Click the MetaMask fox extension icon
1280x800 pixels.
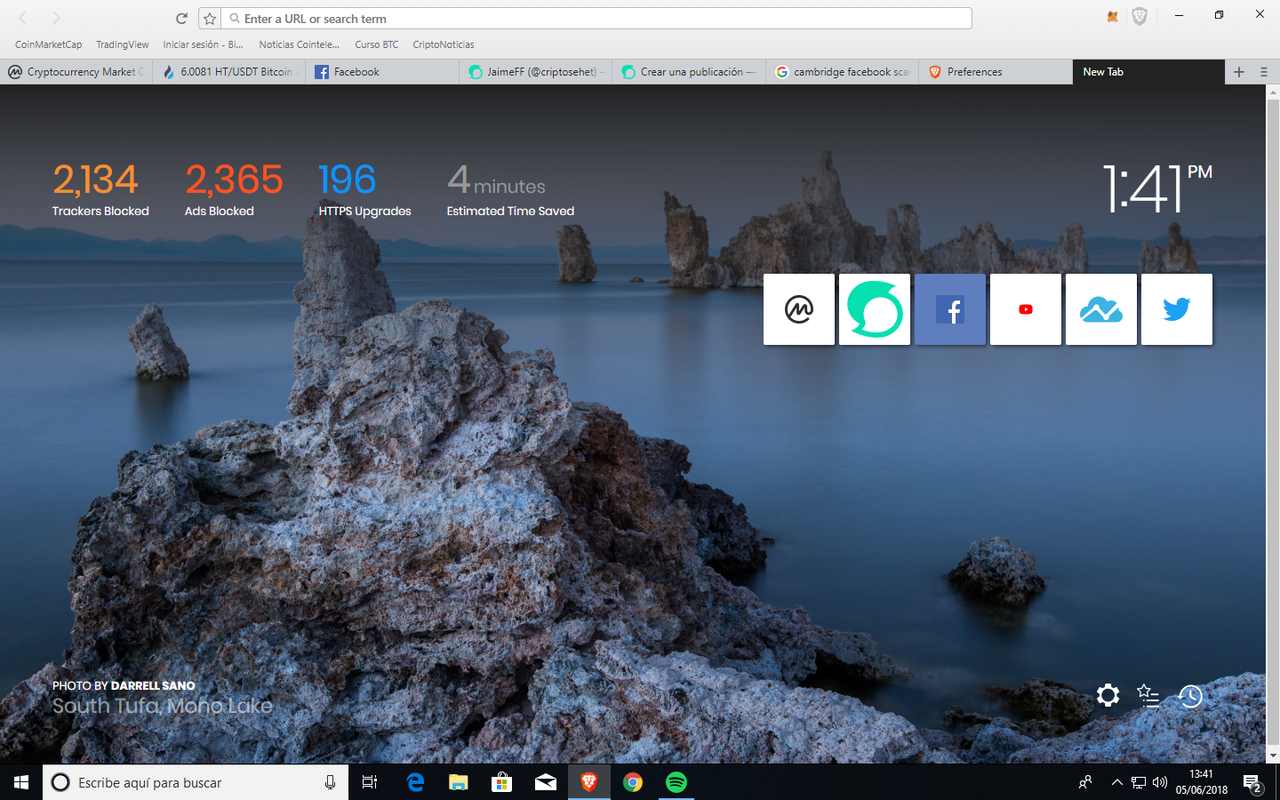click(x=1112, y=17)
